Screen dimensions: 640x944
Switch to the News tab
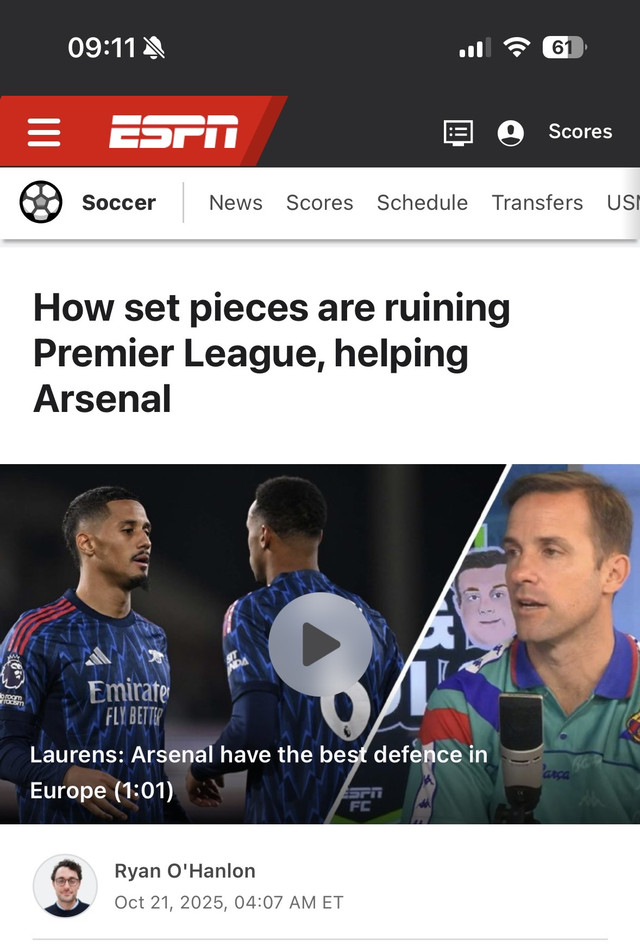point(235,202)
